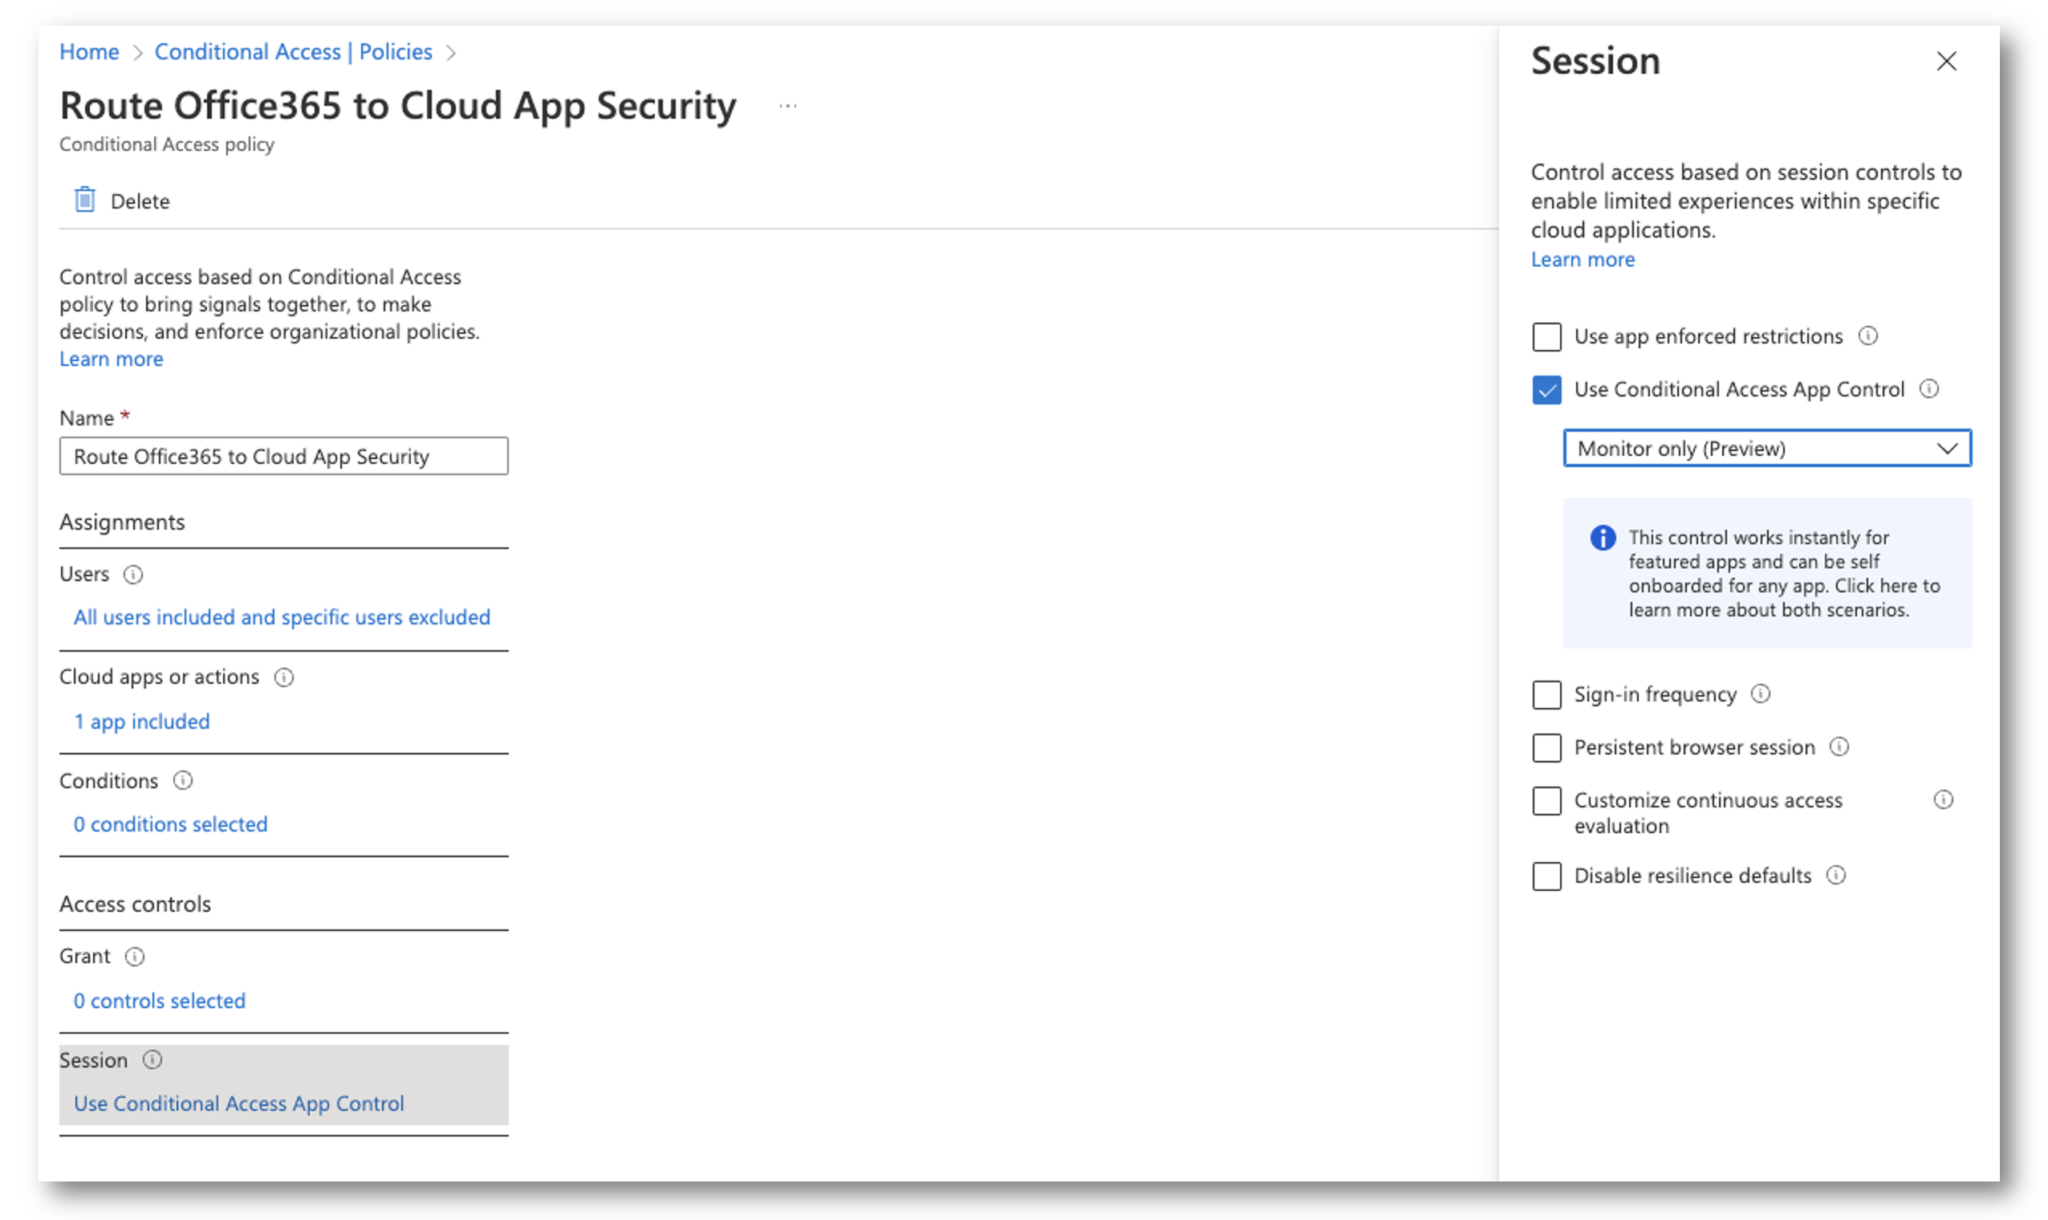
Task: Show info for Persistent browser session
Action: pos(1839,747)
